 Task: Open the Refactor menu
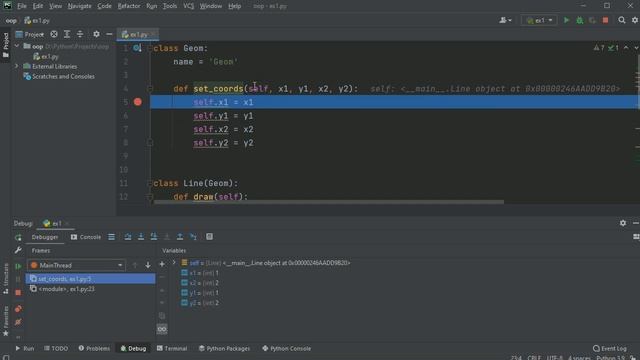pyautogui.click(x=129, y=6)
